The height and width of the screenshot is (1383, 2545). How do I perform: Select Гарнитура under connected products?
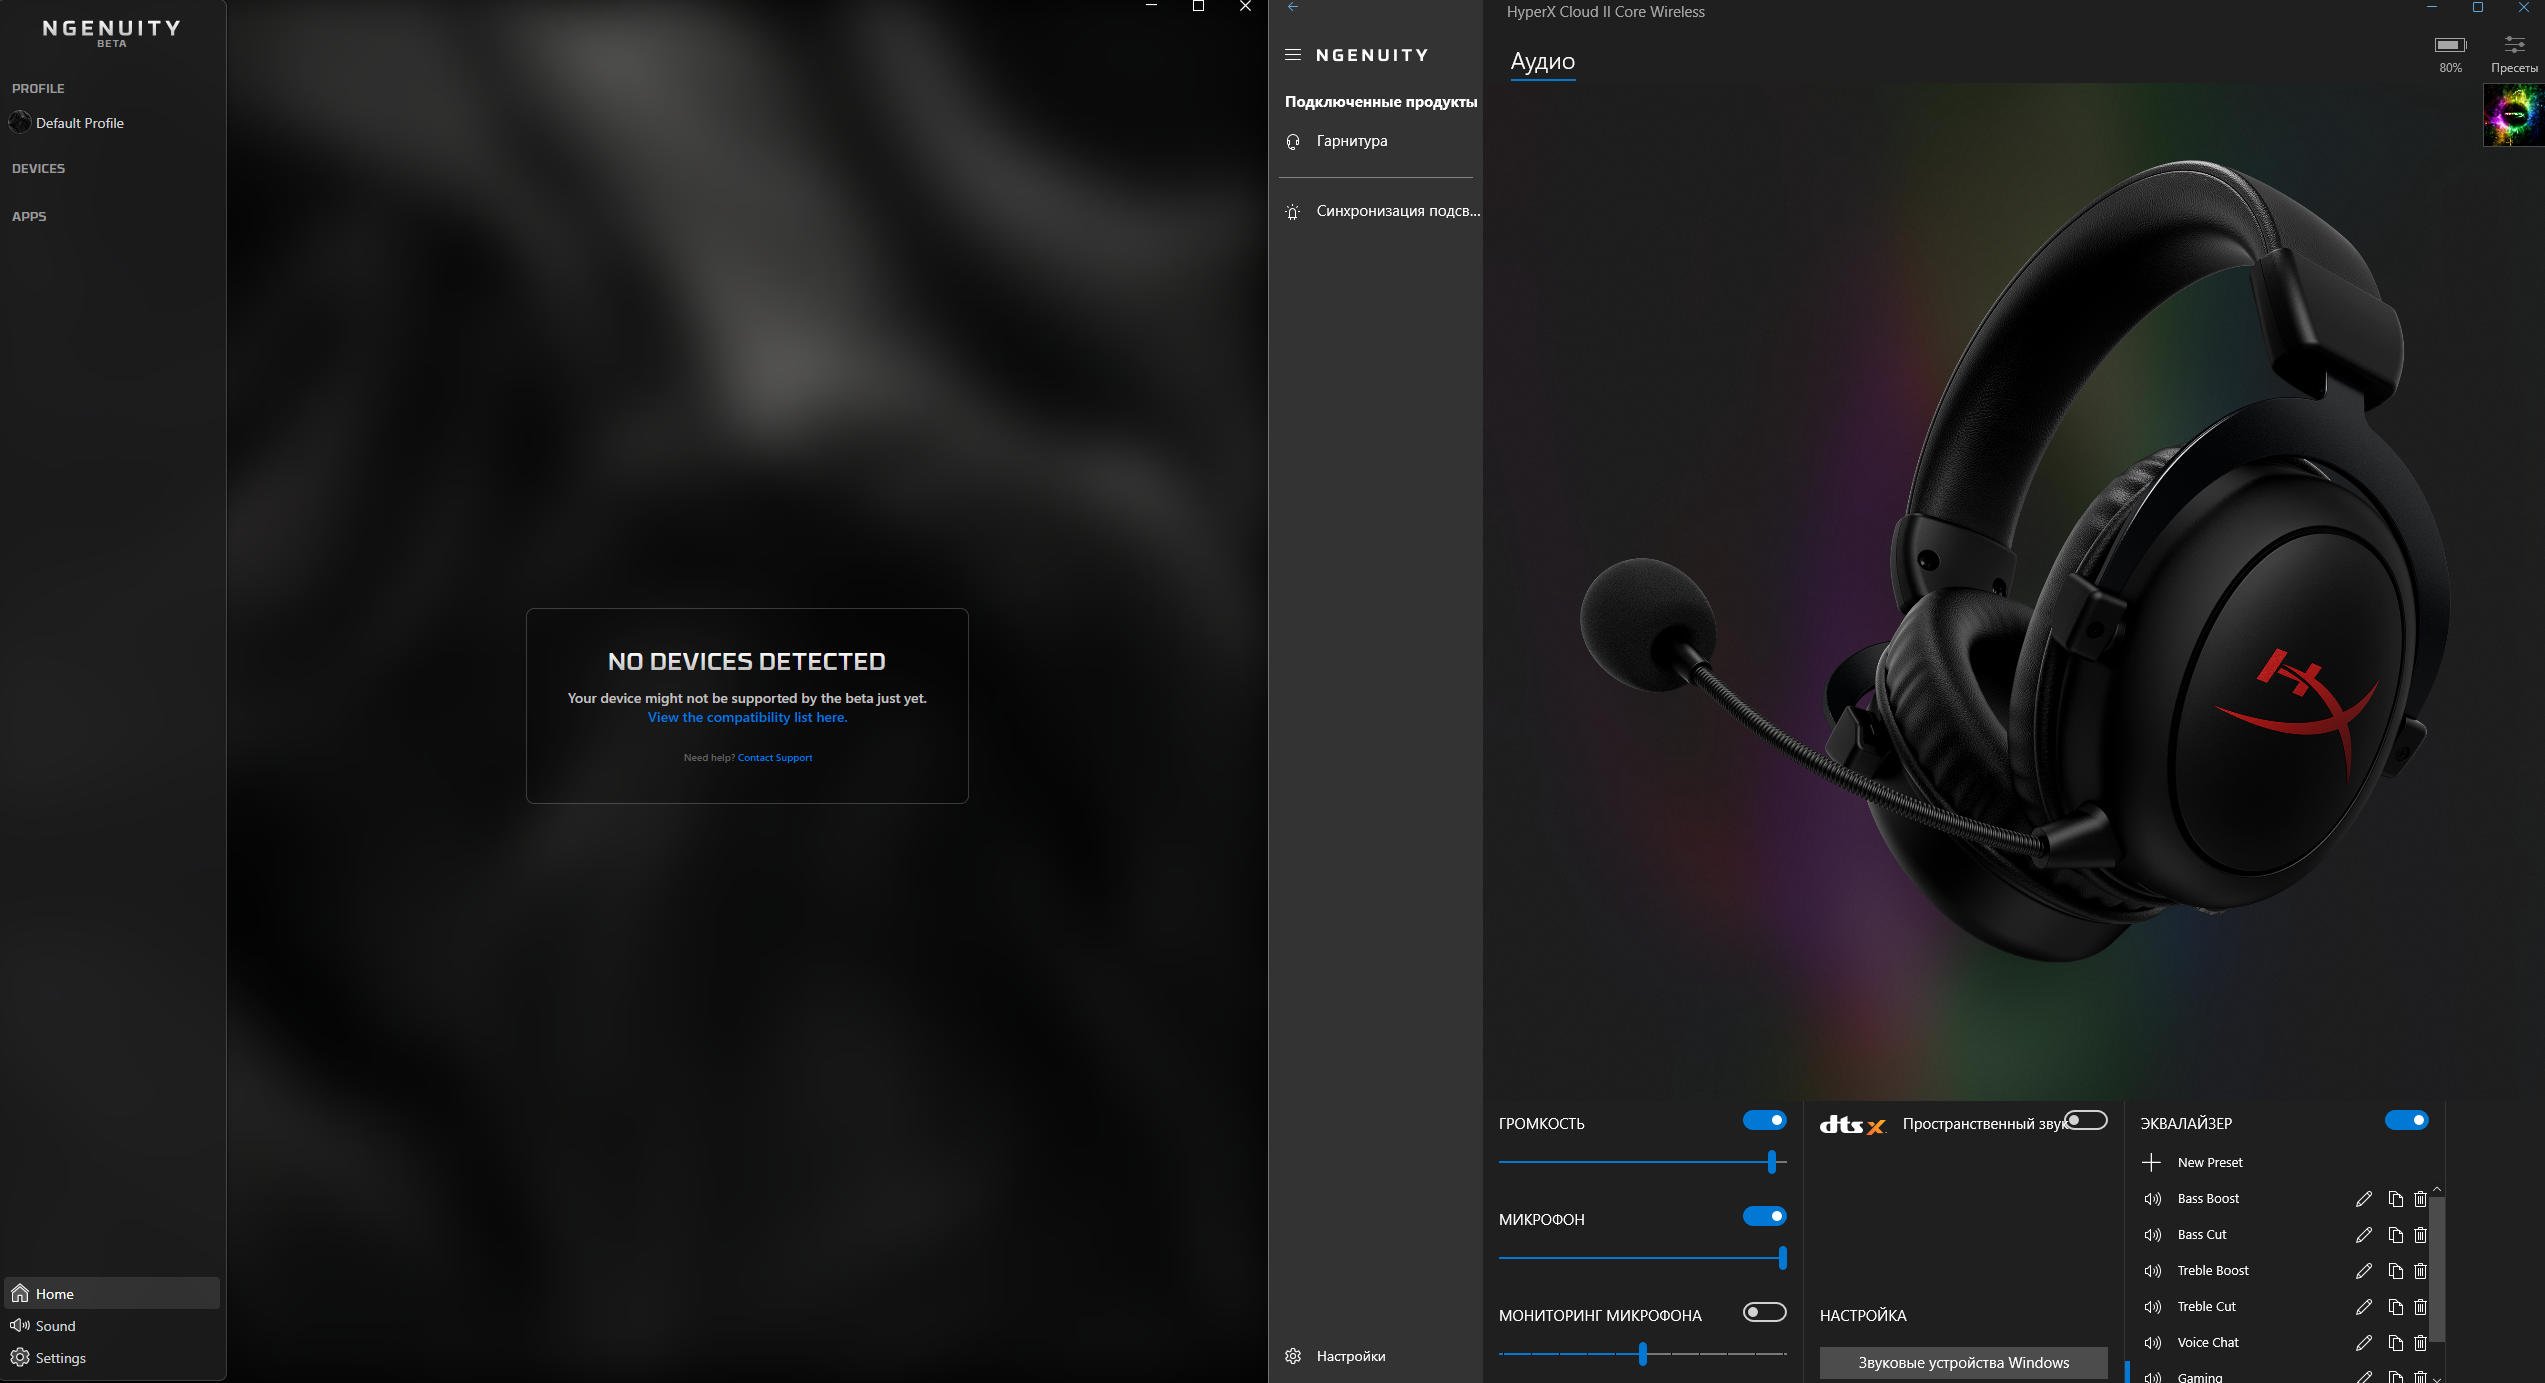1351,141
